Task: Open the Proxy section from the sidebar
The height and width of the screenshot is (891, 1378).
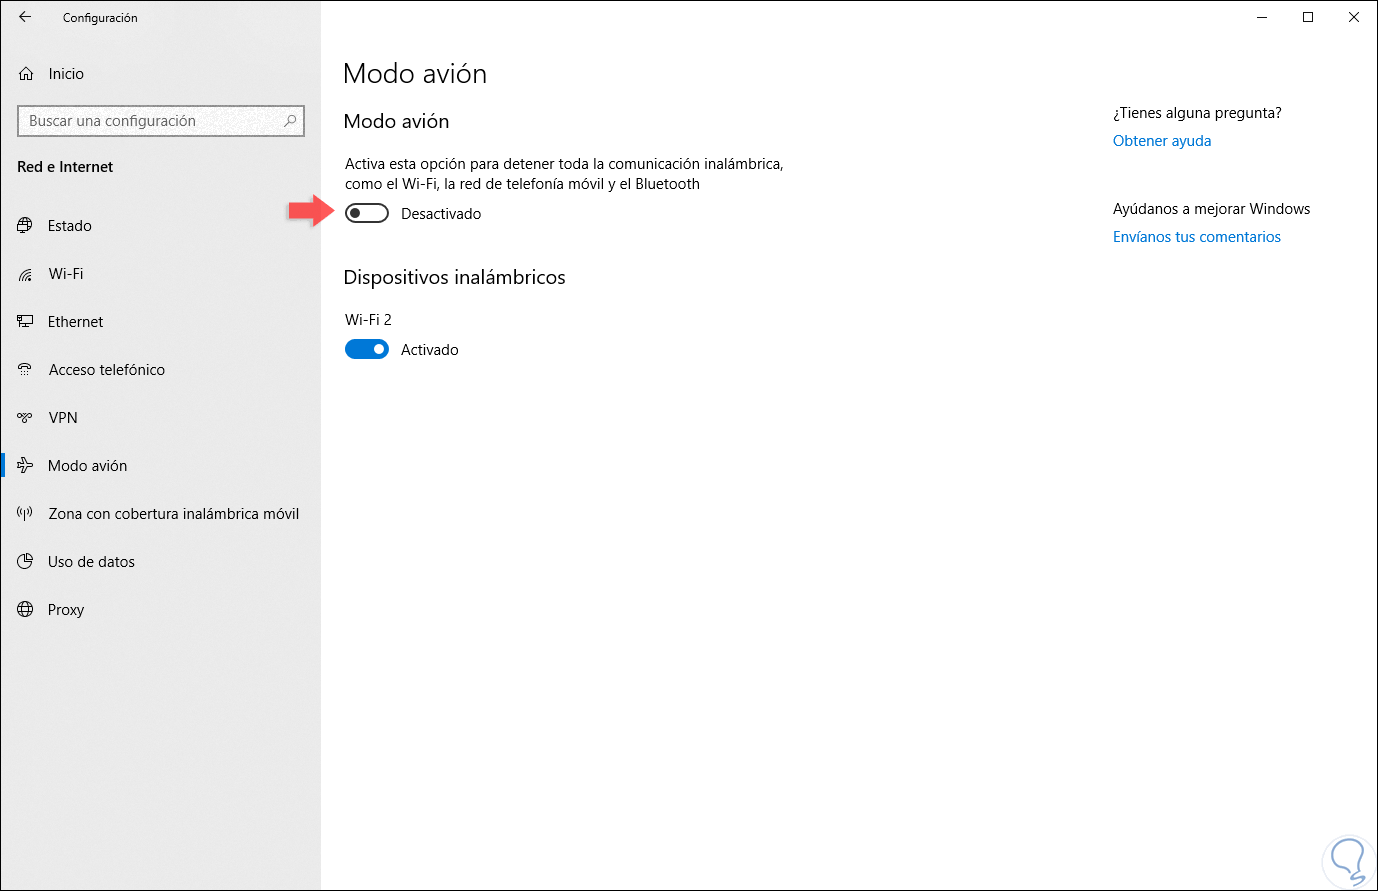Action: click(x=66, y=609)
